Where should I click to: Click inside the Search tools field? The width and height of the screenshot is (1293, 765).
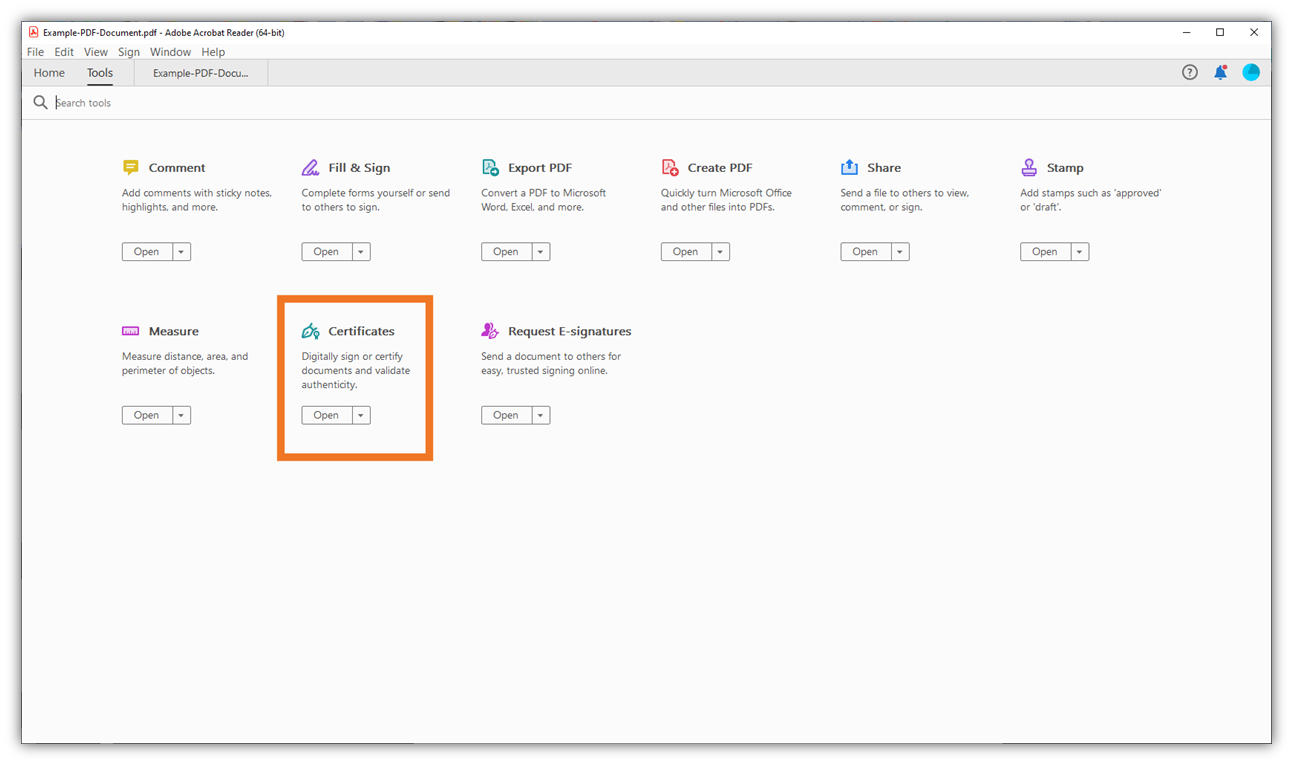pyautogui.click(x=120, y=101)
